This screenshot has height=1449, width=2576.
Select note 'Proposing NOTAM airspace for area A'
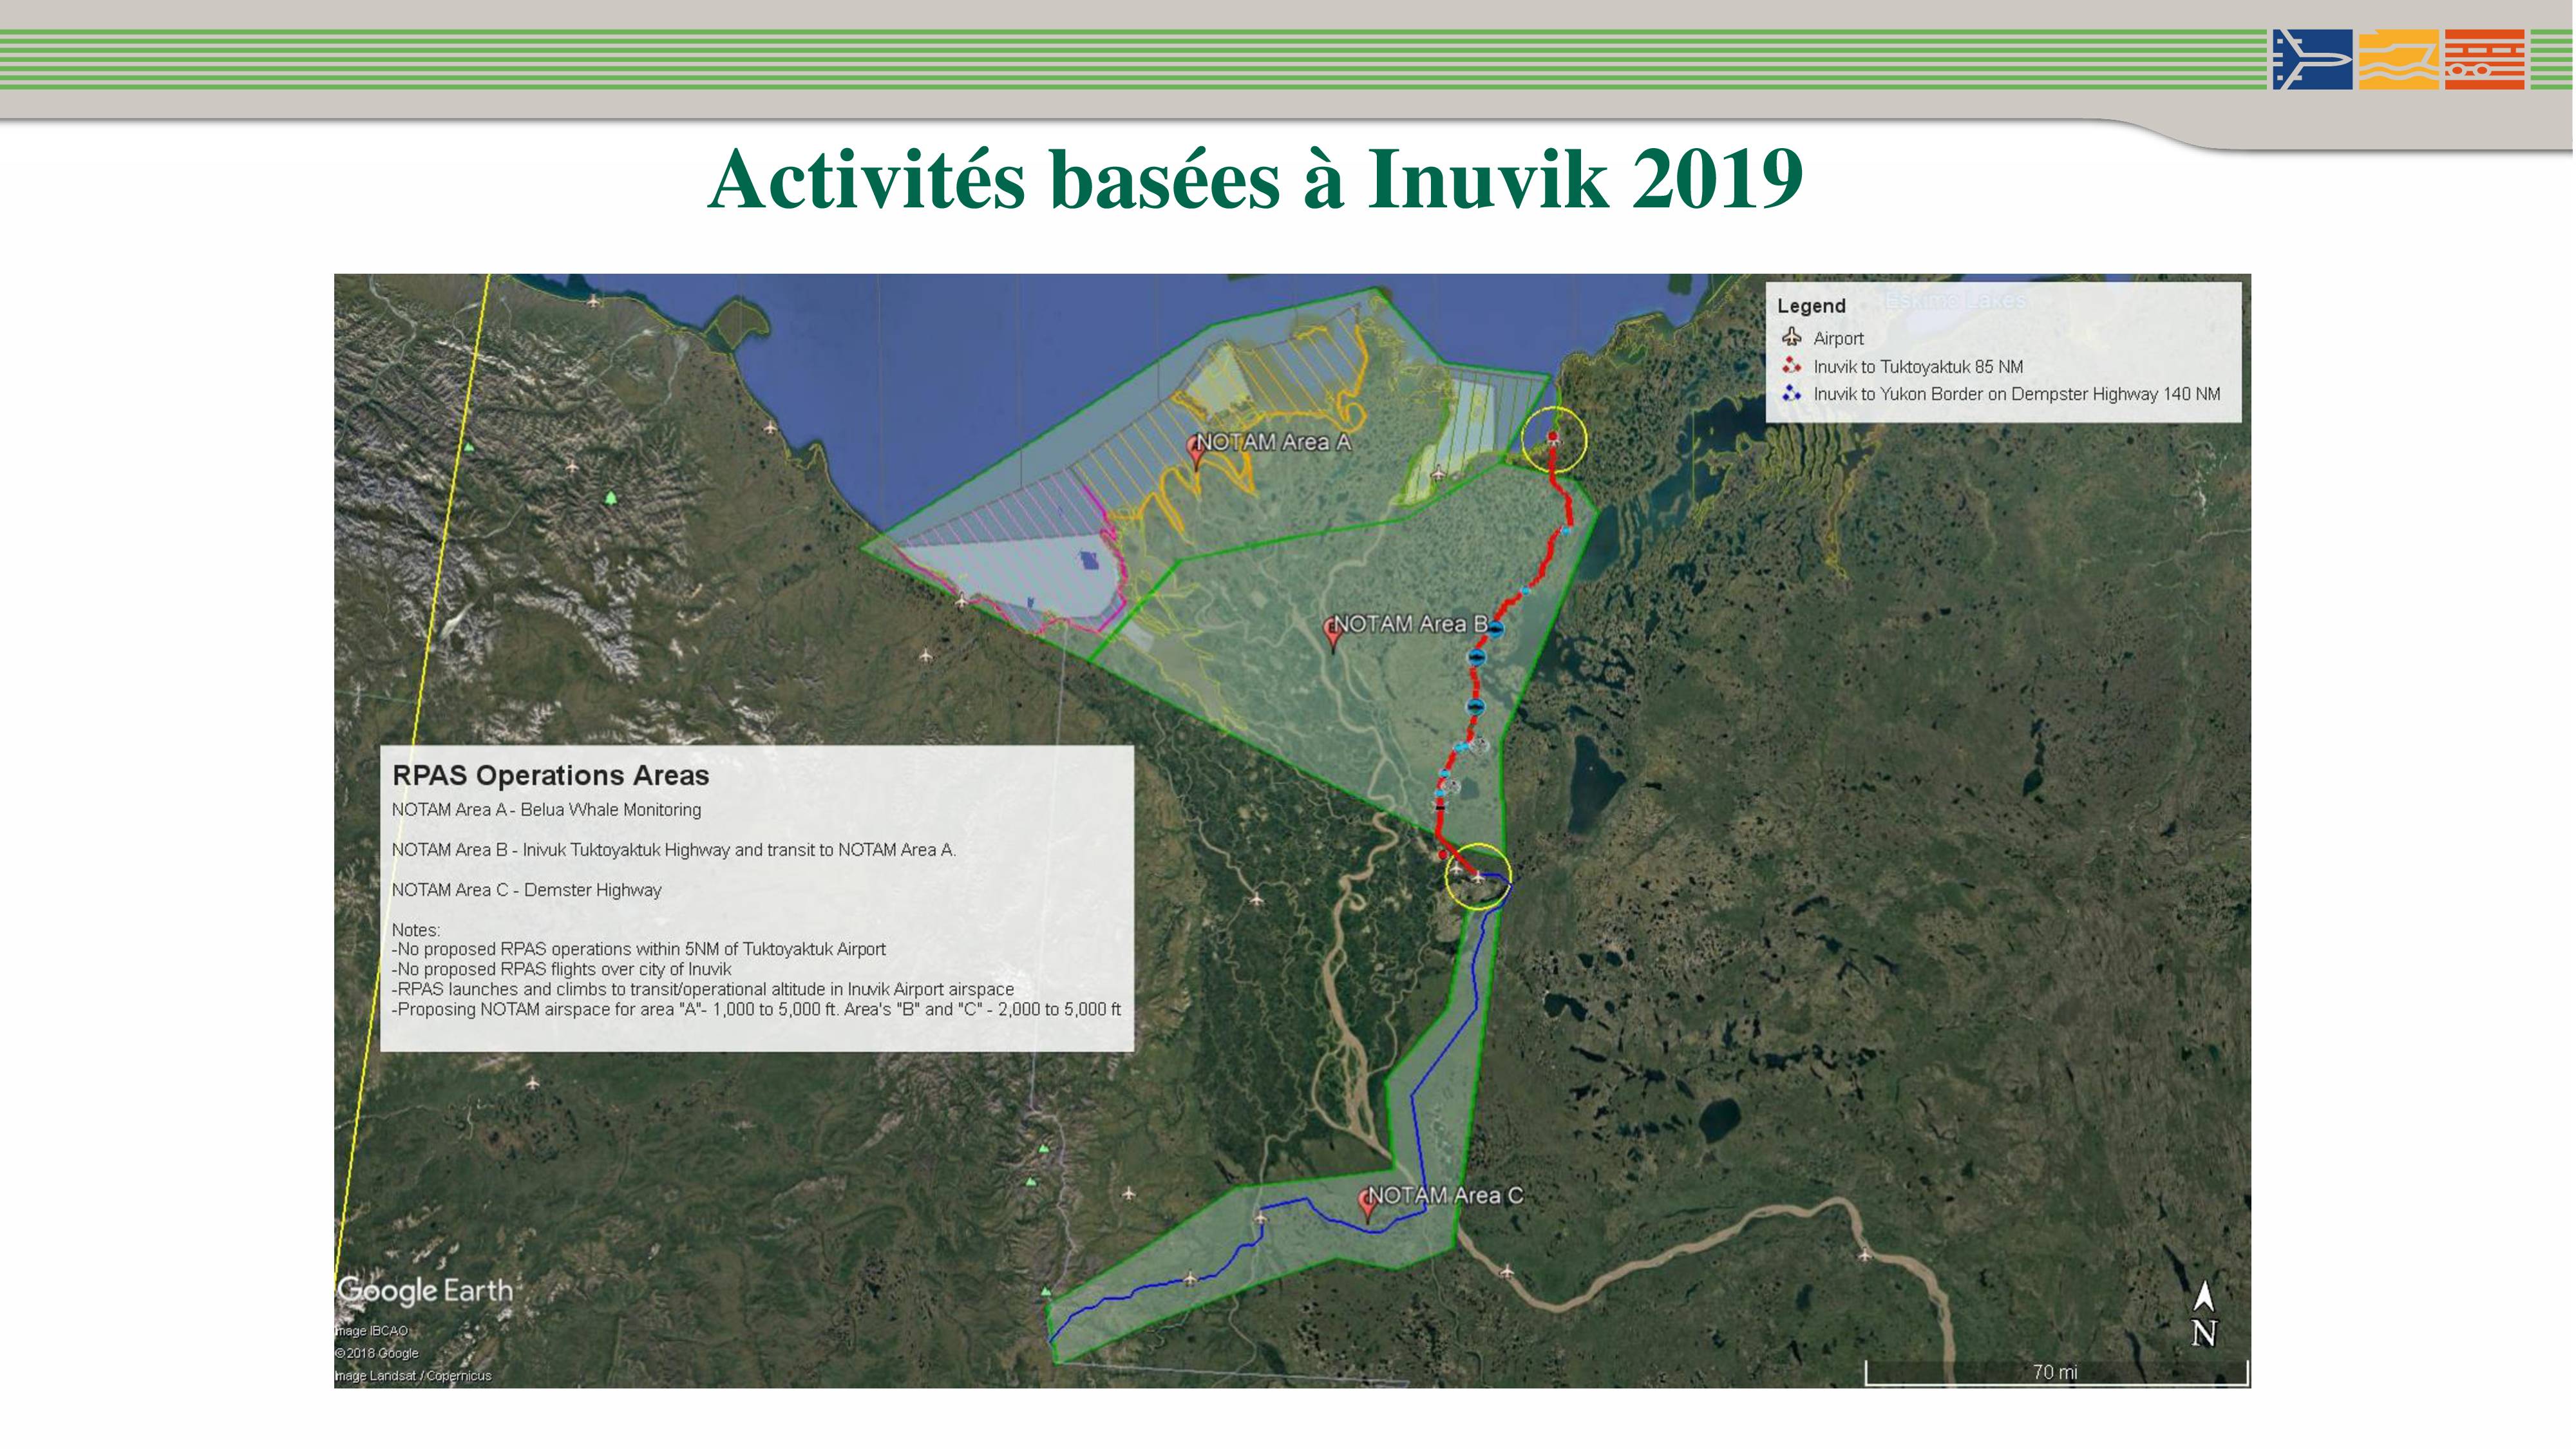click(756, 1009)
